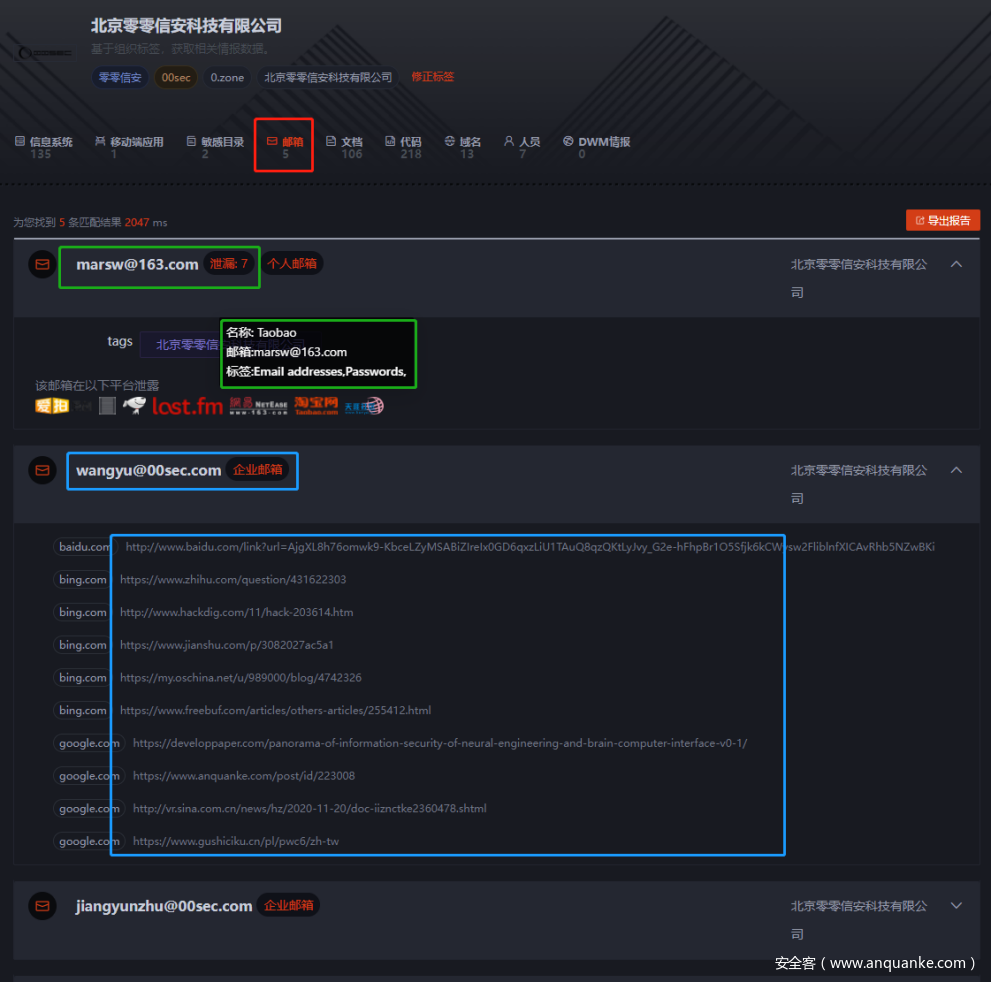Screen dimensions: 991x982
Task: Click bing.com badge beside zhihu link
Action: 83,579
